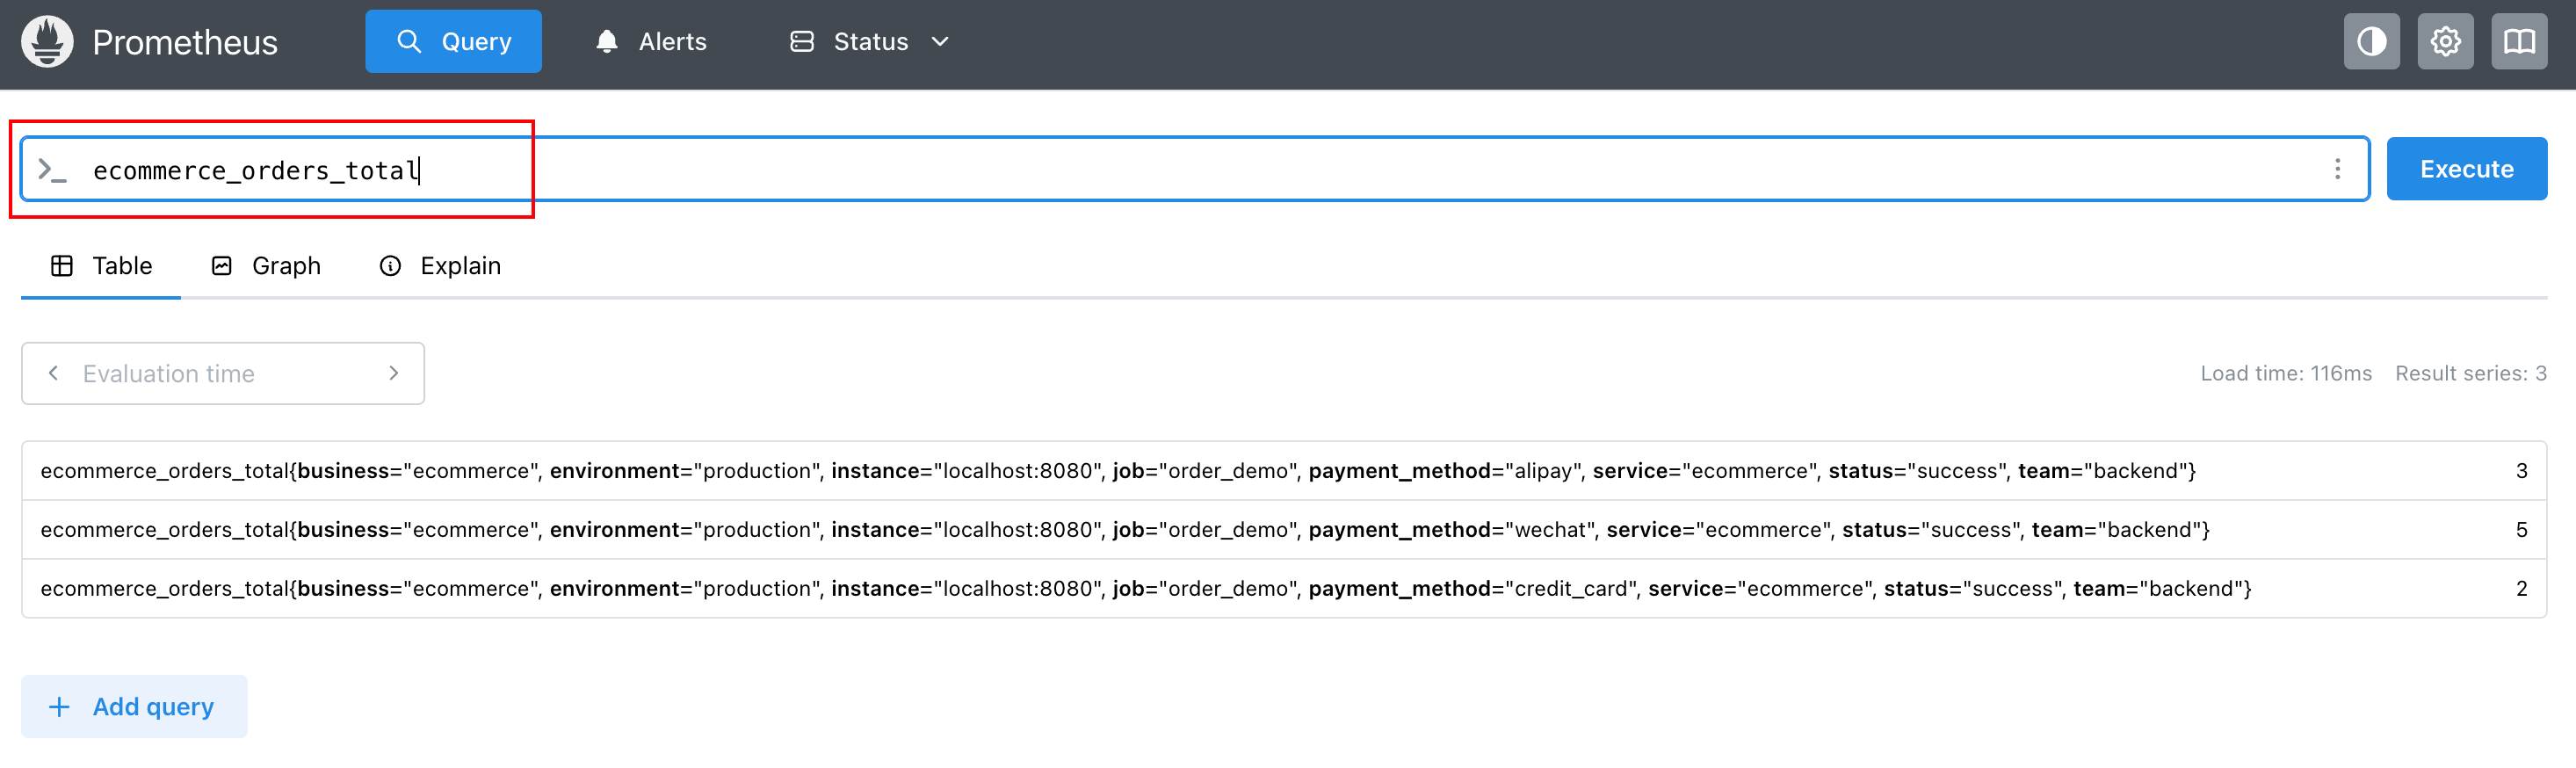This screenshot has width=2576, height=768.
Task: Toggle the light/dark theme icon
Action: pos(2371,42)
